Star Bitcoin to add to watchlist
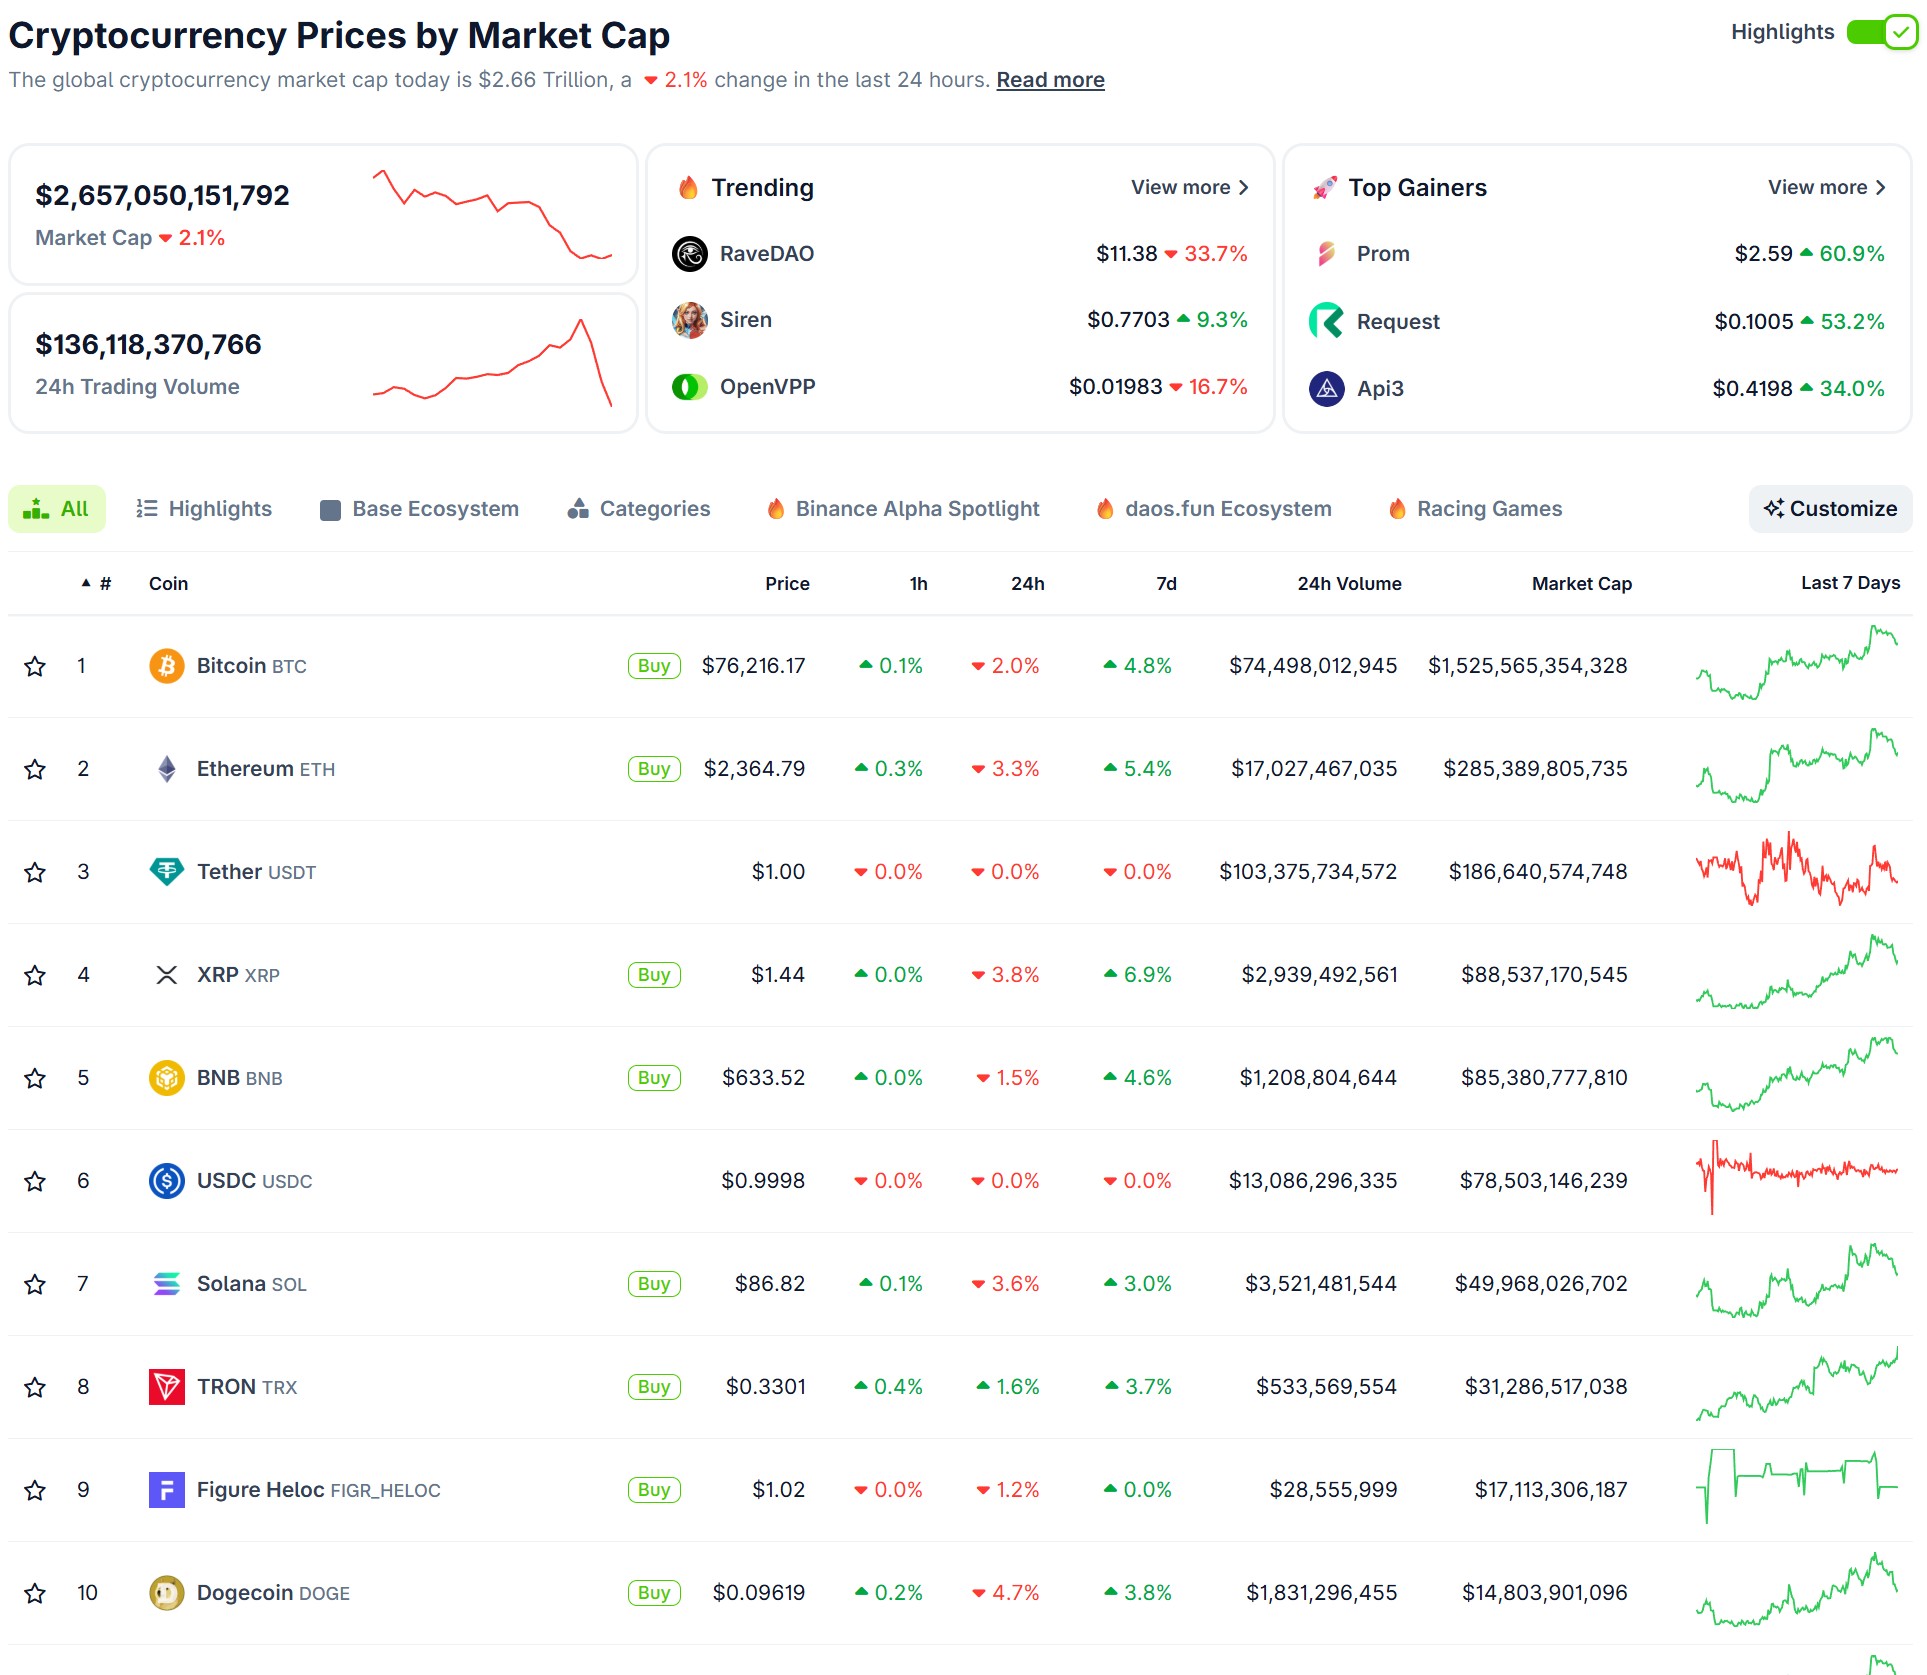This screenshot has width=1927, height=1675. point(35,666)
